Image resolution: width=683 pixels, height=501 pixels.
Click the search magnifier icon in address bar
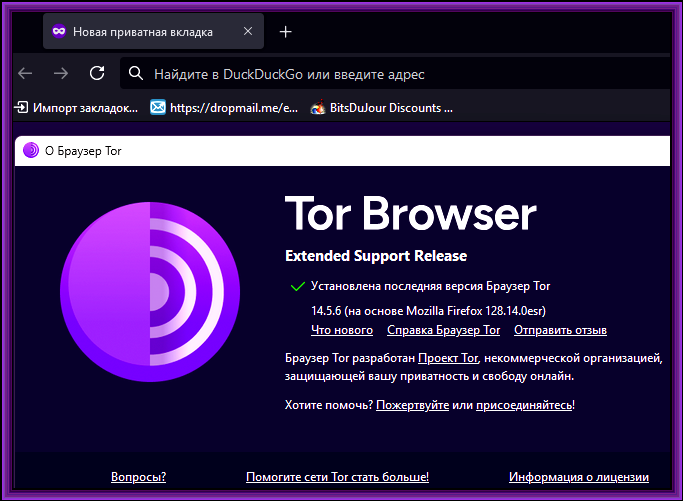tap(136, 73)
